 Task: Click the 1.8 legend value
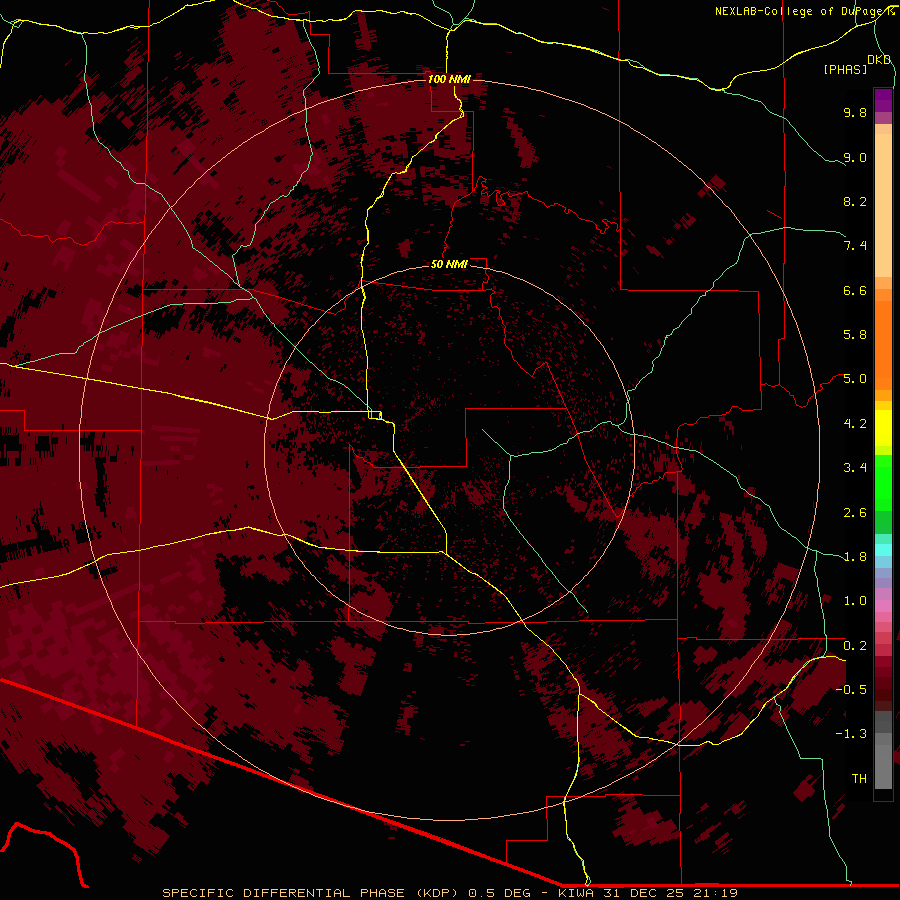tap(855, 557)
